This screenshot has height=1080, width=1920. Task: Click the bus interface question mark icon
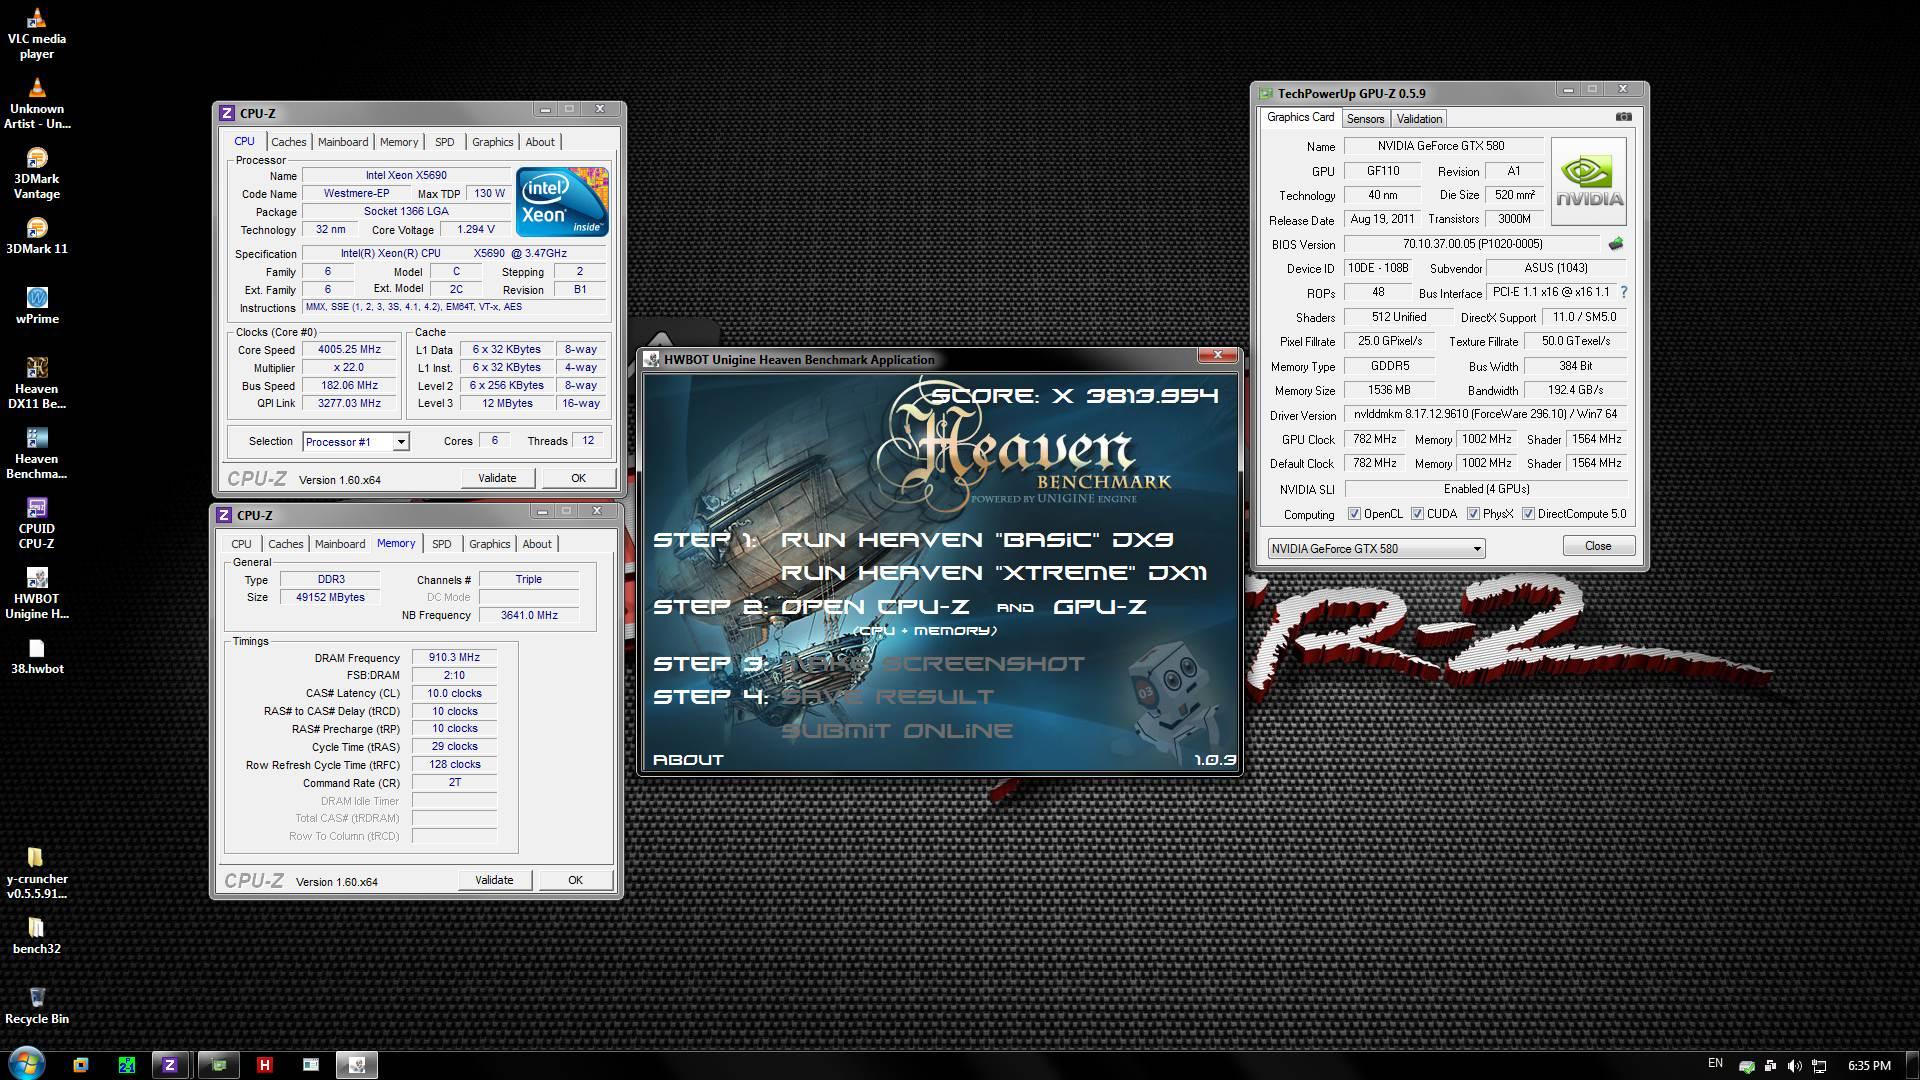1623,292
